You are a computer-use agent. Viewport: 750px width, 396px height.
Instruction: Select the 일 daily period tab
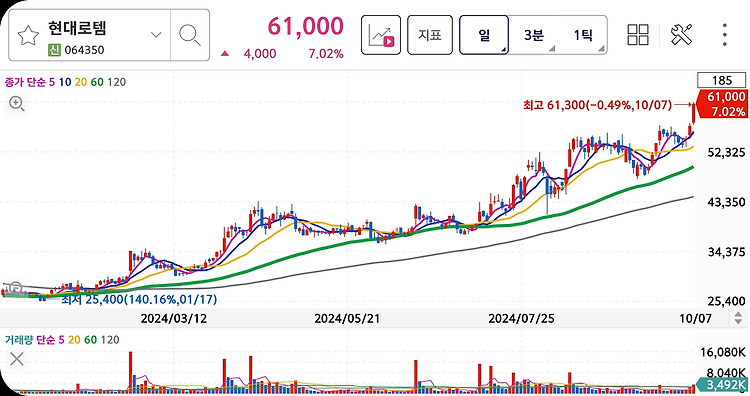(484, 35)
